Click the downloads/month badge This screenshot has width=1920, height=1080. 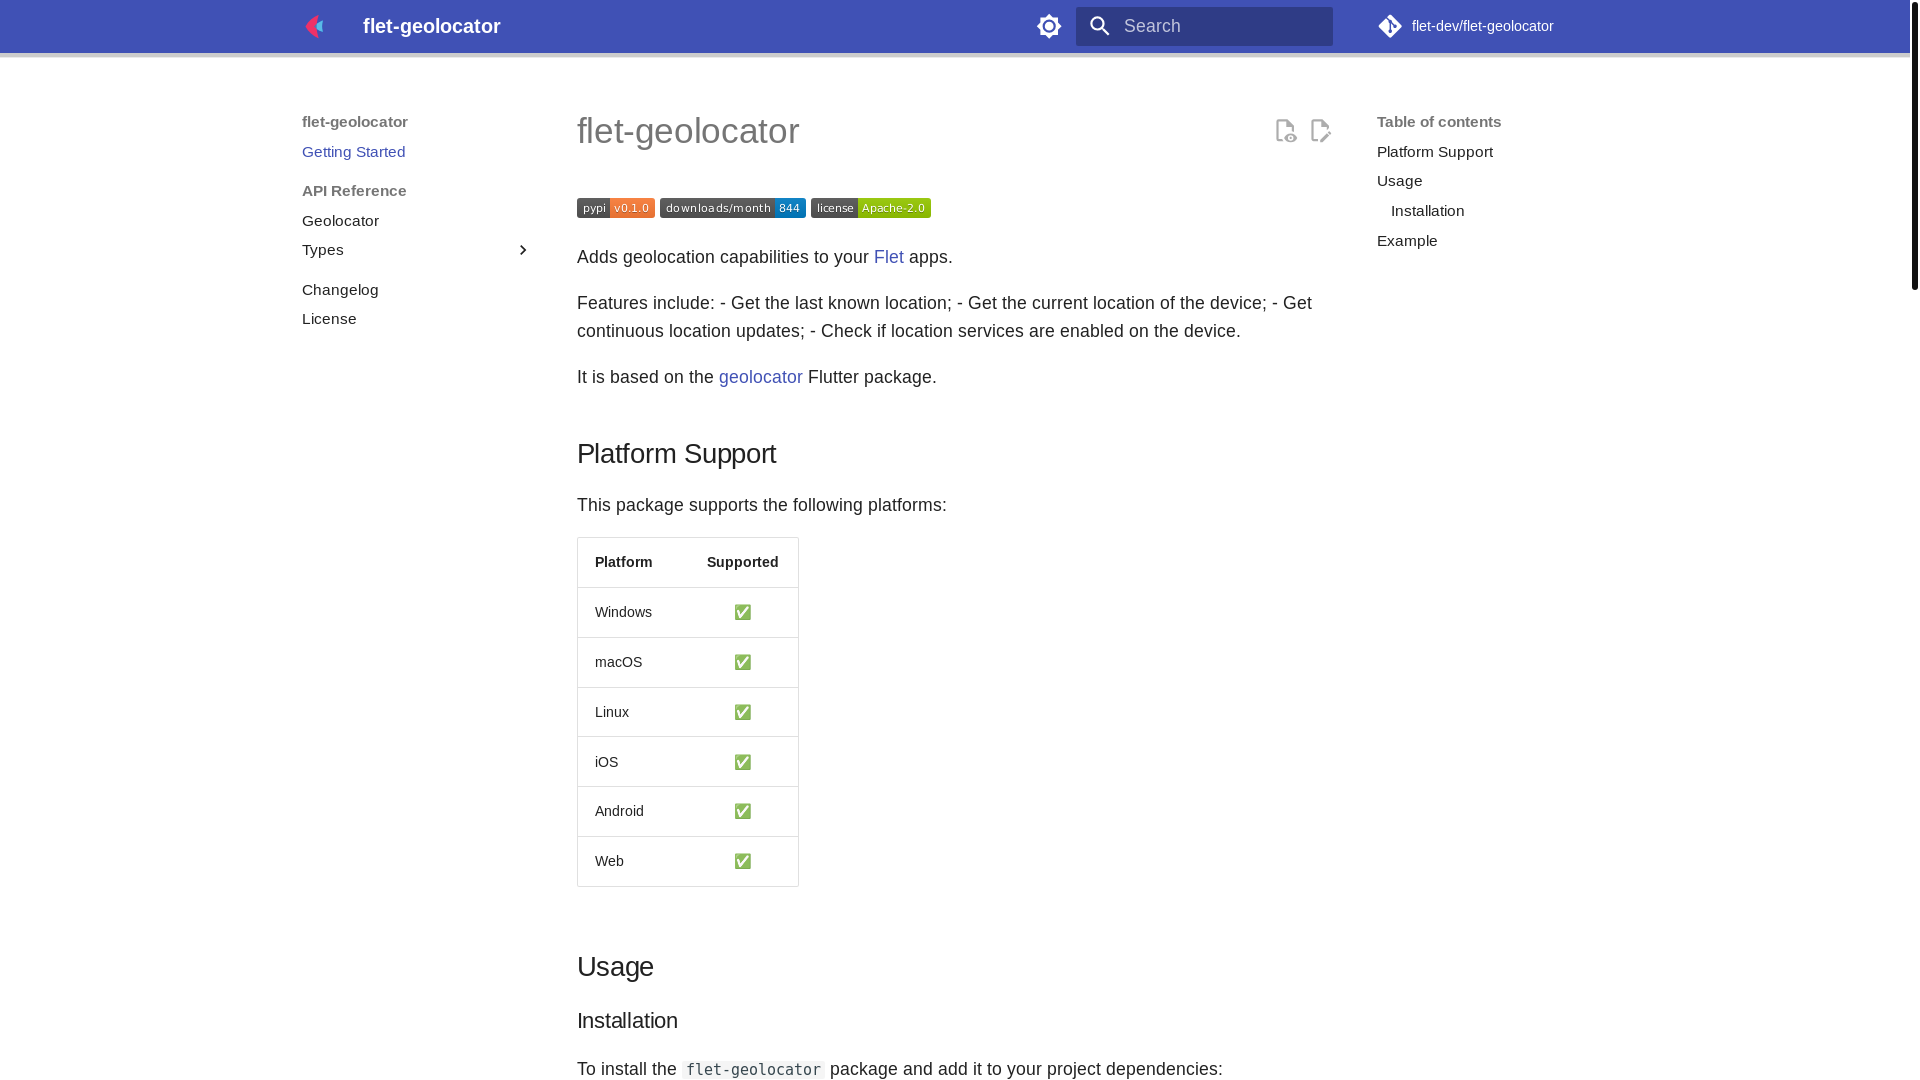point(733,208)
